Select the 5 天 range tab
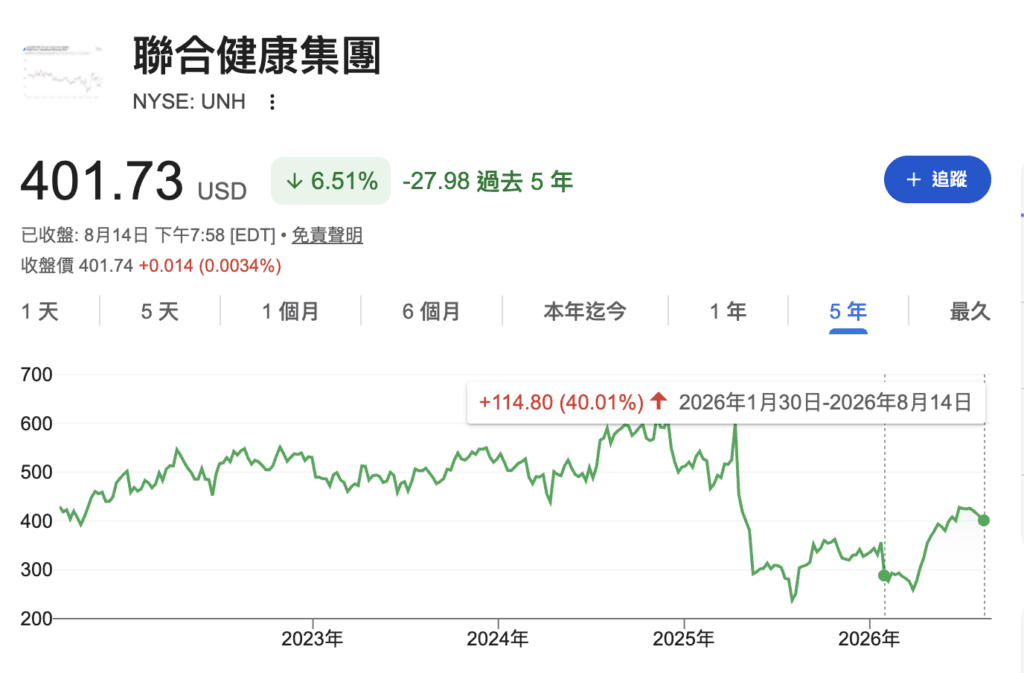Screen dimensions: 1024x673 pos(160,311)
